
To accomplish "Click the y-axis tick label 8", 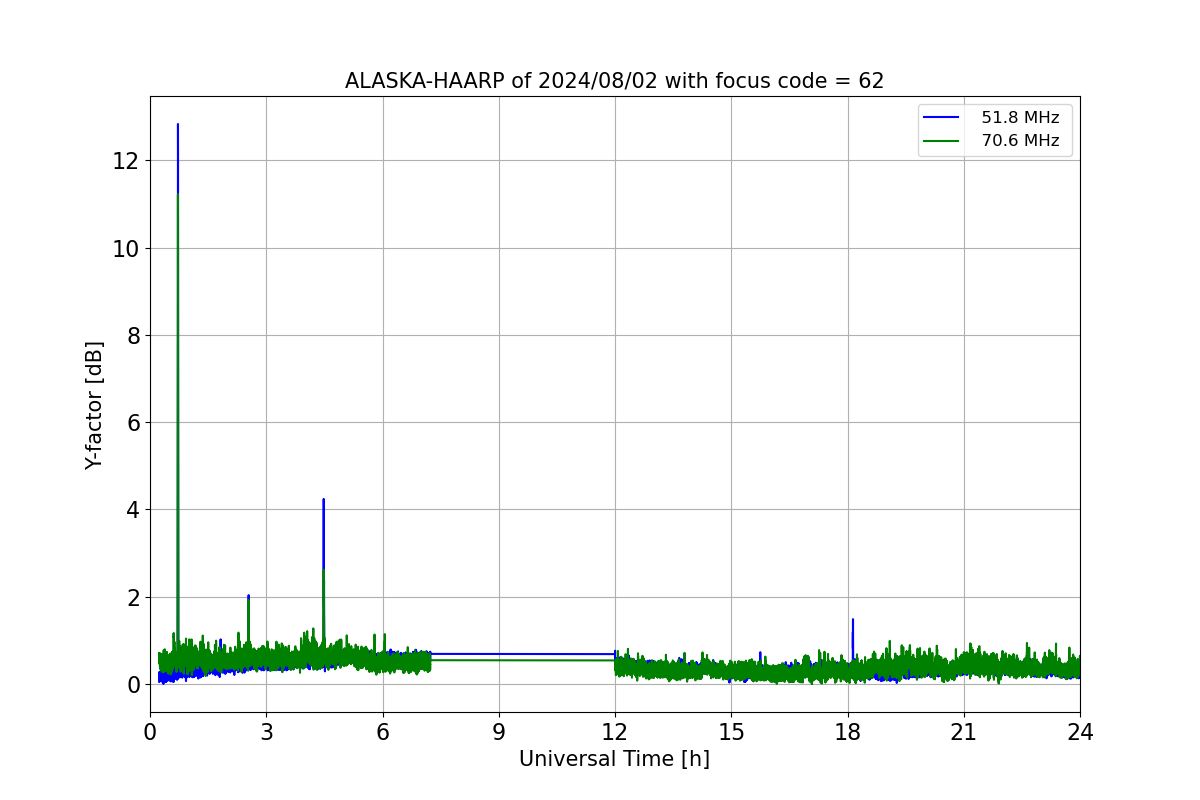I will pos(134,335).
